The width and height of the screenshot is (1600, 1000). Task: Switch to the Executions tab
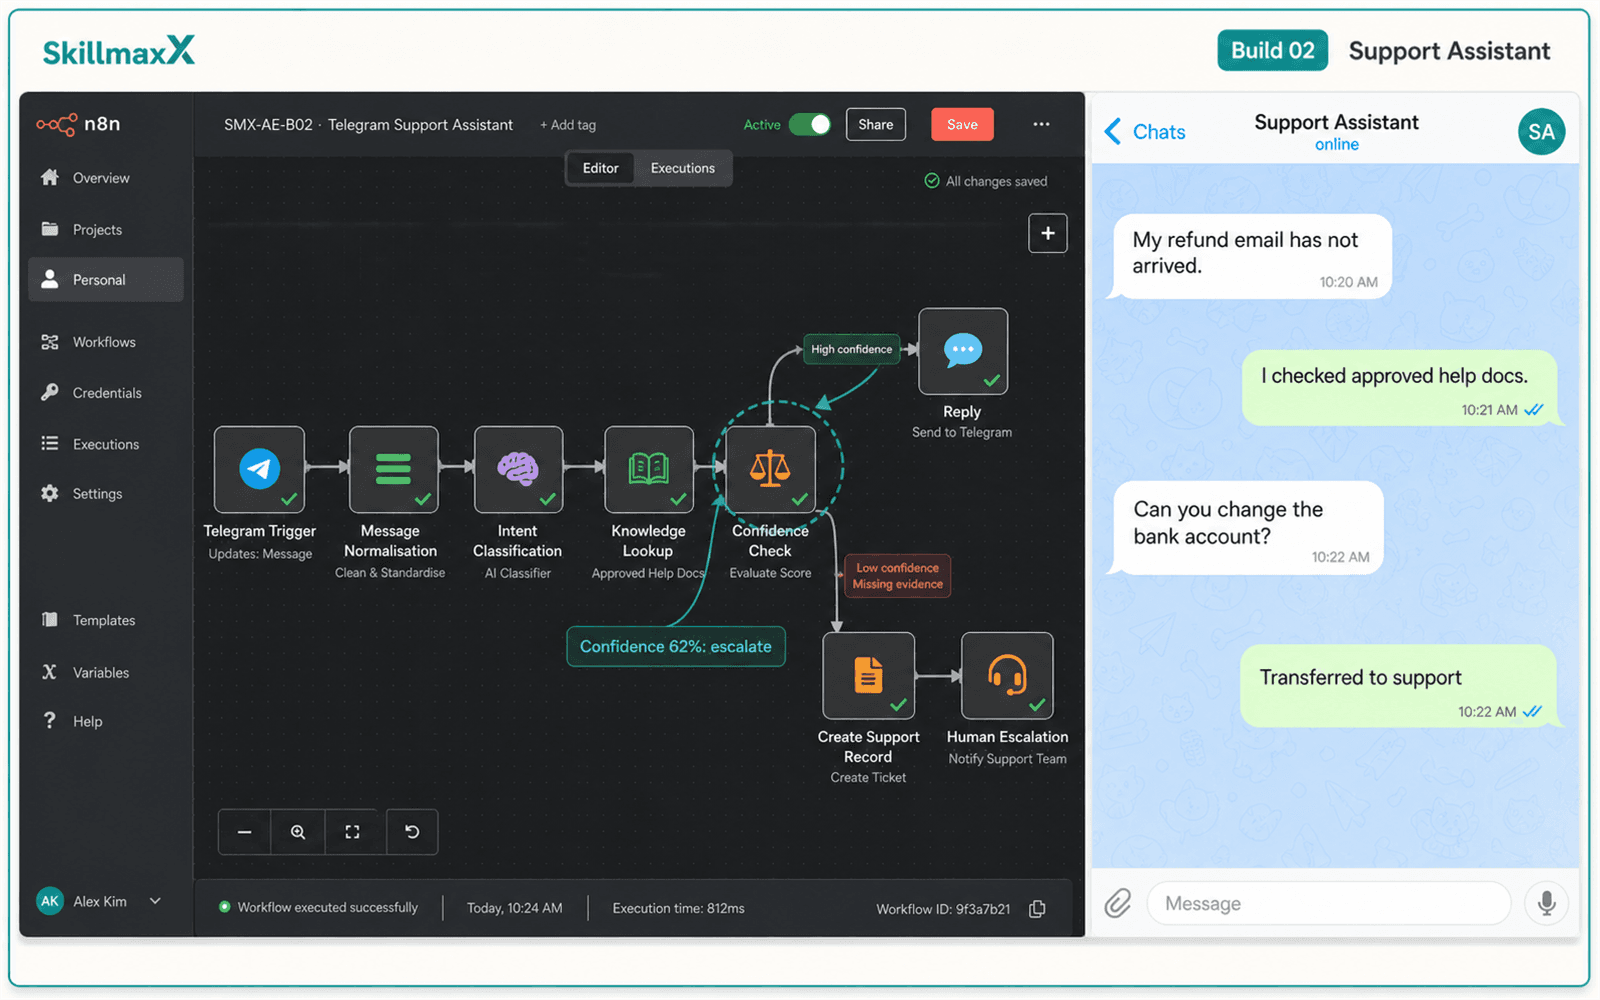[x=683, y=168]
